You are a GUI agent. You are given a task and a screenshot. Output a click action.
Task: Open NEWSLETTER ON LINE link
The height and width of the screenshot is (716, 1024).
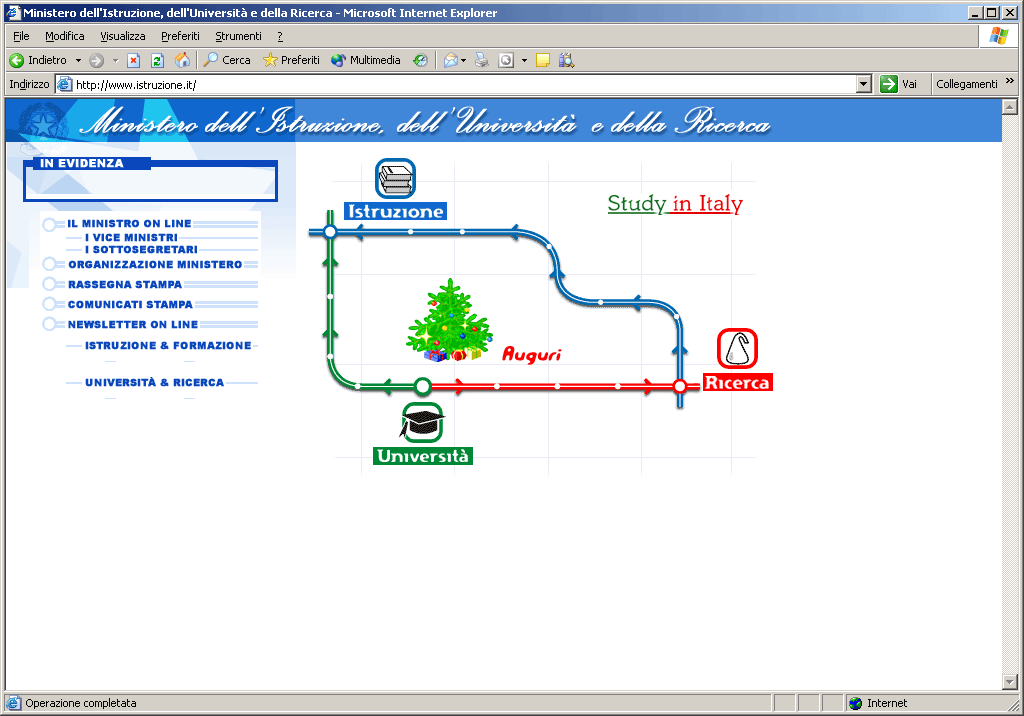[x=133, y=324]
